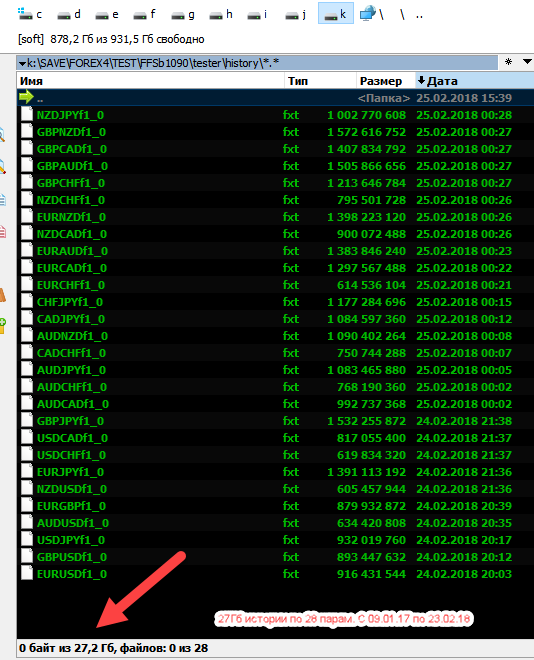Select file USDCADf1_0
Screen dimensions: 534x660
[x=275, y=438]
